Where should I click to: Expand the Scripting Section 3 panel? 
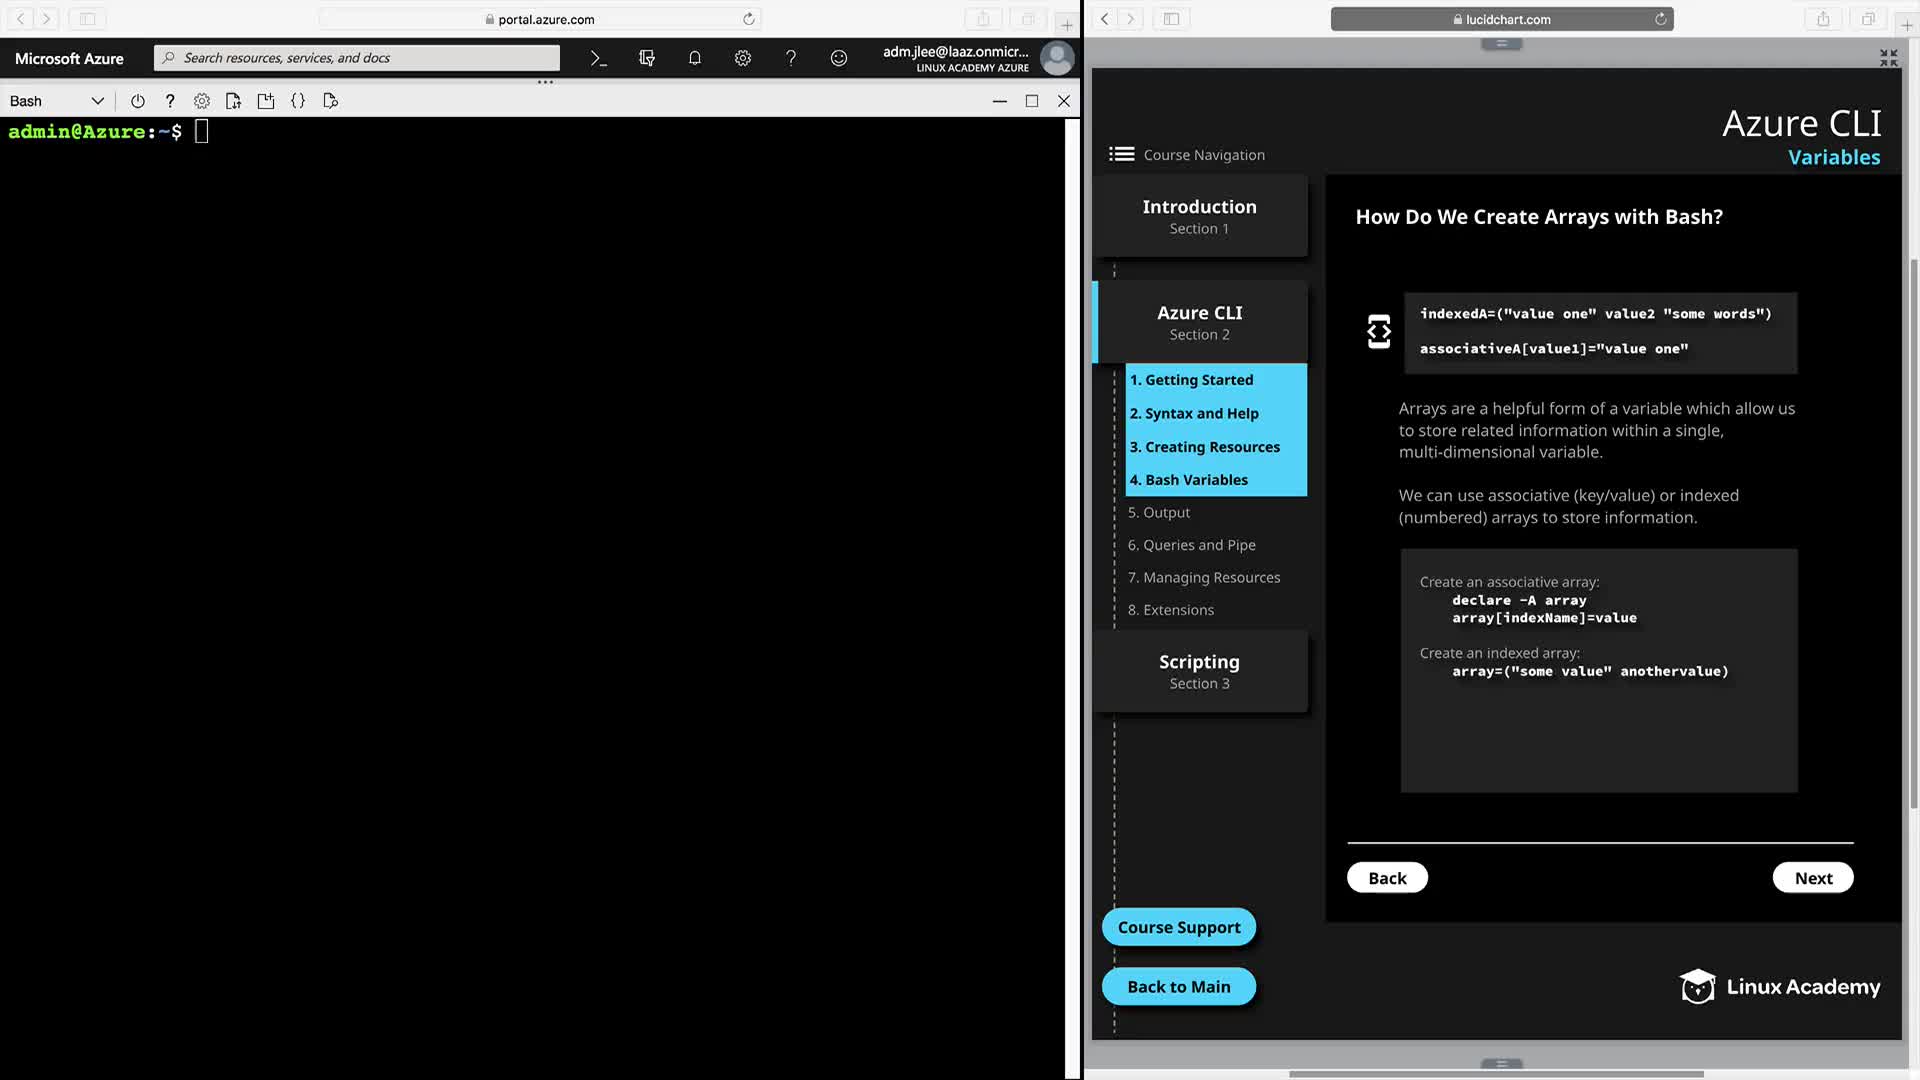(x=1199, y=671)
